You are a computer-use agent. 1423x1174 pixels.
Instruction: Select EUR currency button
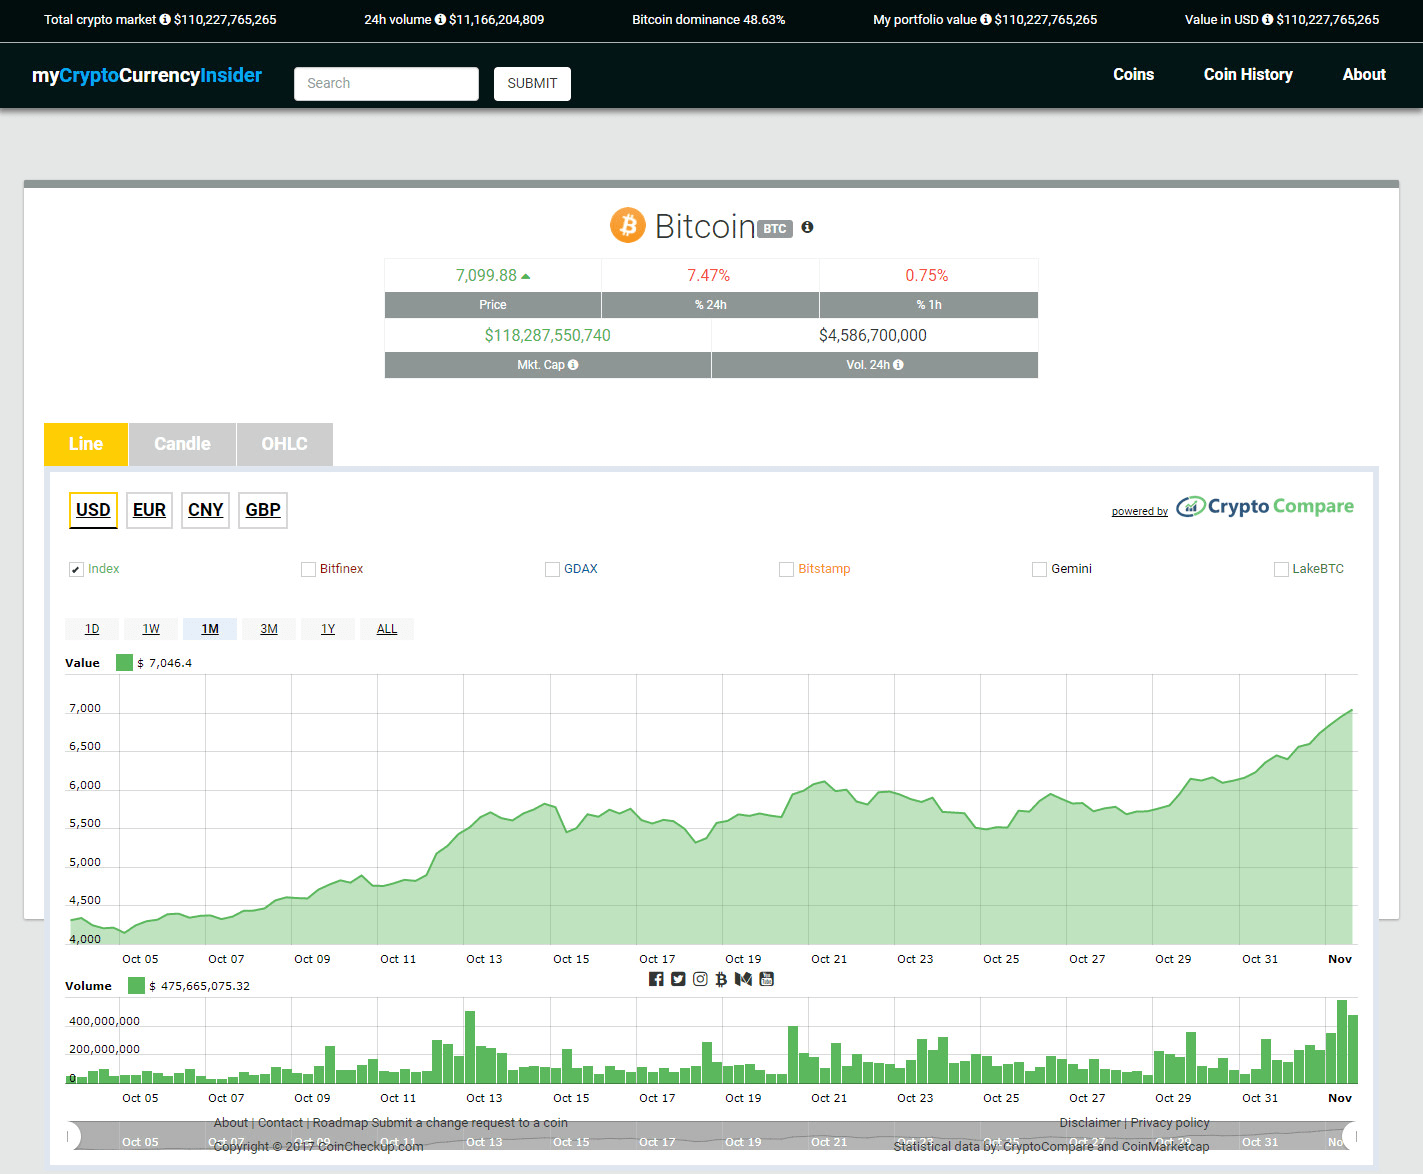pyautogui.click(x=149, y=510)
